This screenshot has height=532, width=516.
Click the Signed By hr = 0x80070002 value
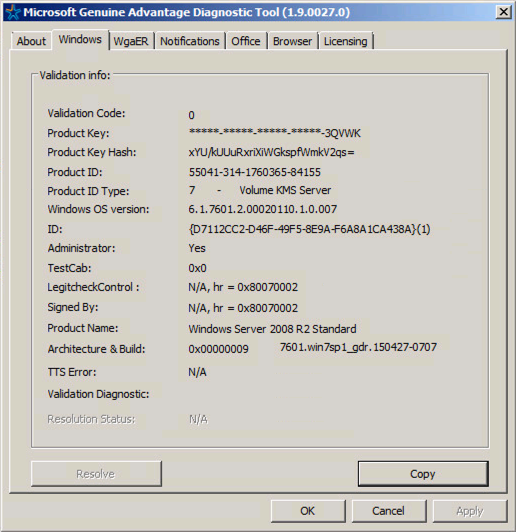pyautogui.click(x=243, y=308)
